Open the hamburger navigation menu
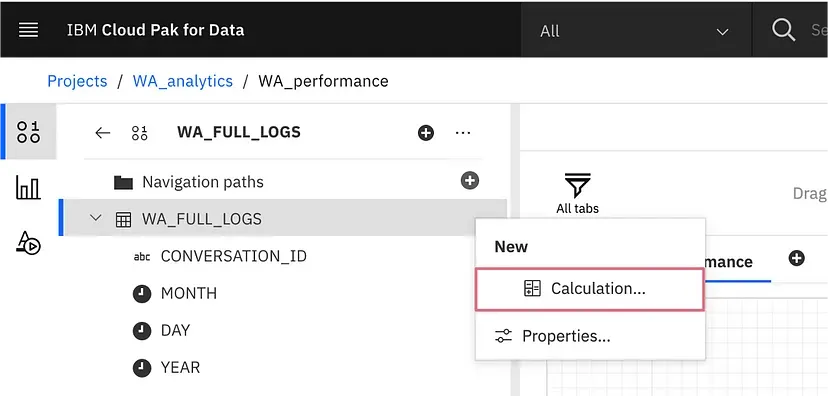 [x=29, y=30]
